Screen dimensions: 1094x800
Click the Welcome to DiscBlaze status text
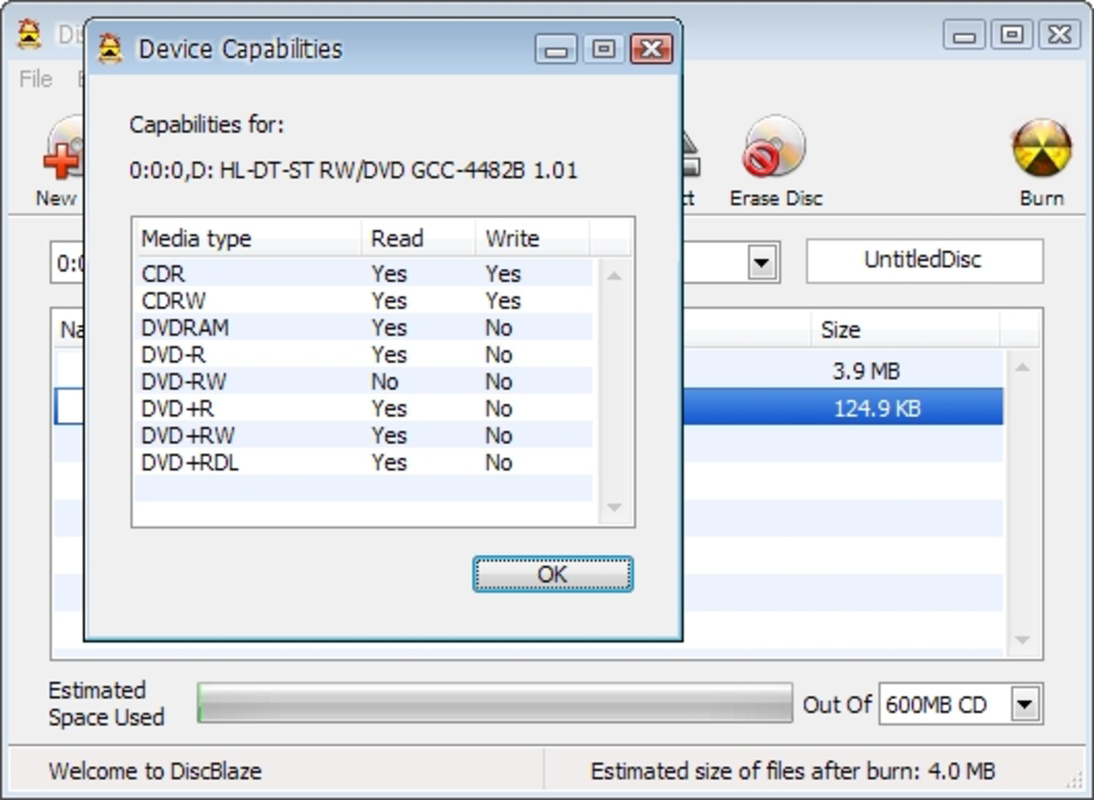[x=155, y=771]
